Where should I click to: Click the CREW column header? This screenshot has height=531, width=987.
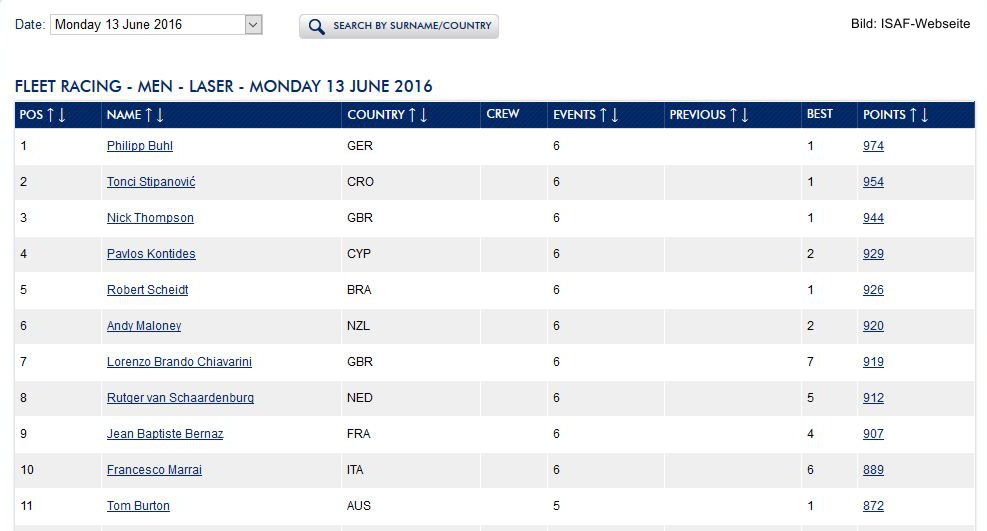tap(503, 114)
